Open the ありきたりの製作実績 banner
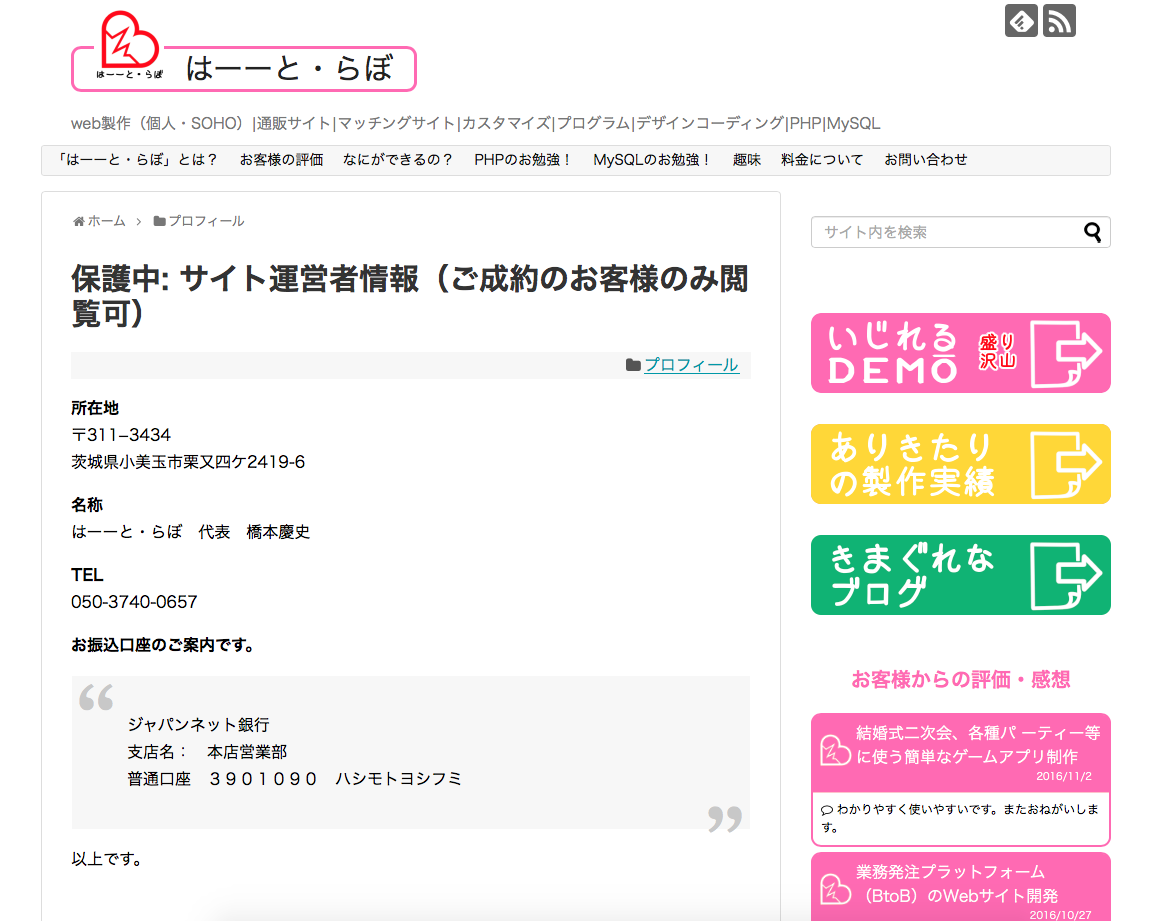Viewport: 1153px width, 921px height. (960, 464)
